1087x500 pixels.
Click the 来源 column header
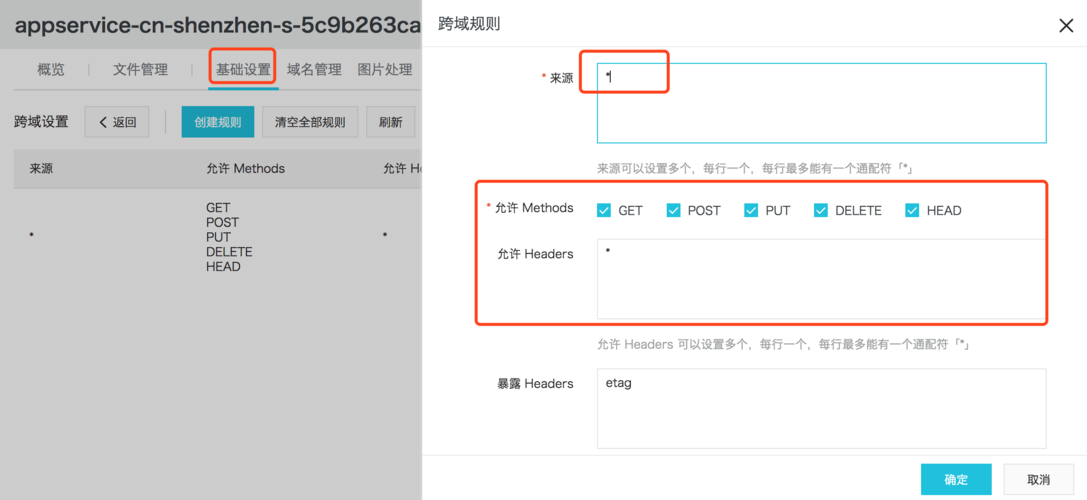point(41,169)
